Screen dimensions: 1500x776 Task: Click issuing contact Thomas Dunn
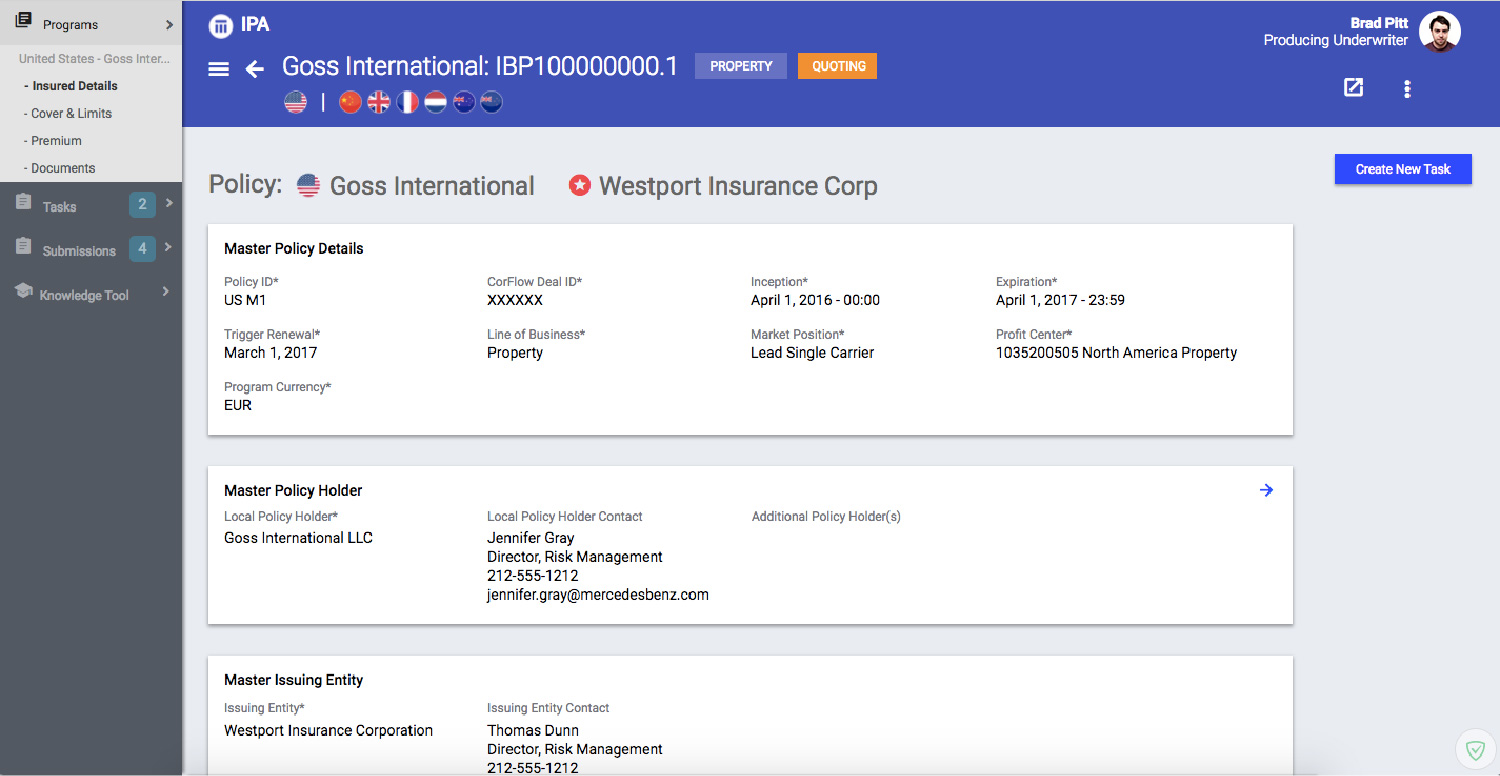click(x=533, y=731)
